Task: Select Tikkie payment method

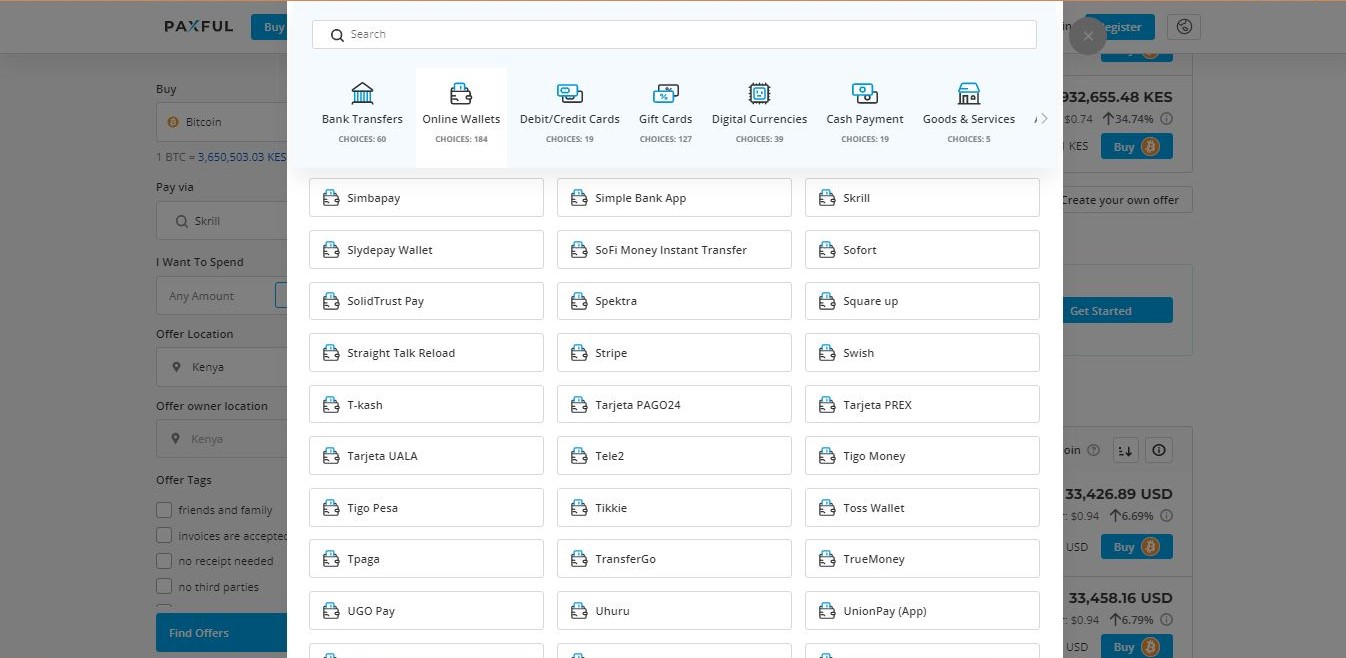Action: (x=674, y=508)
